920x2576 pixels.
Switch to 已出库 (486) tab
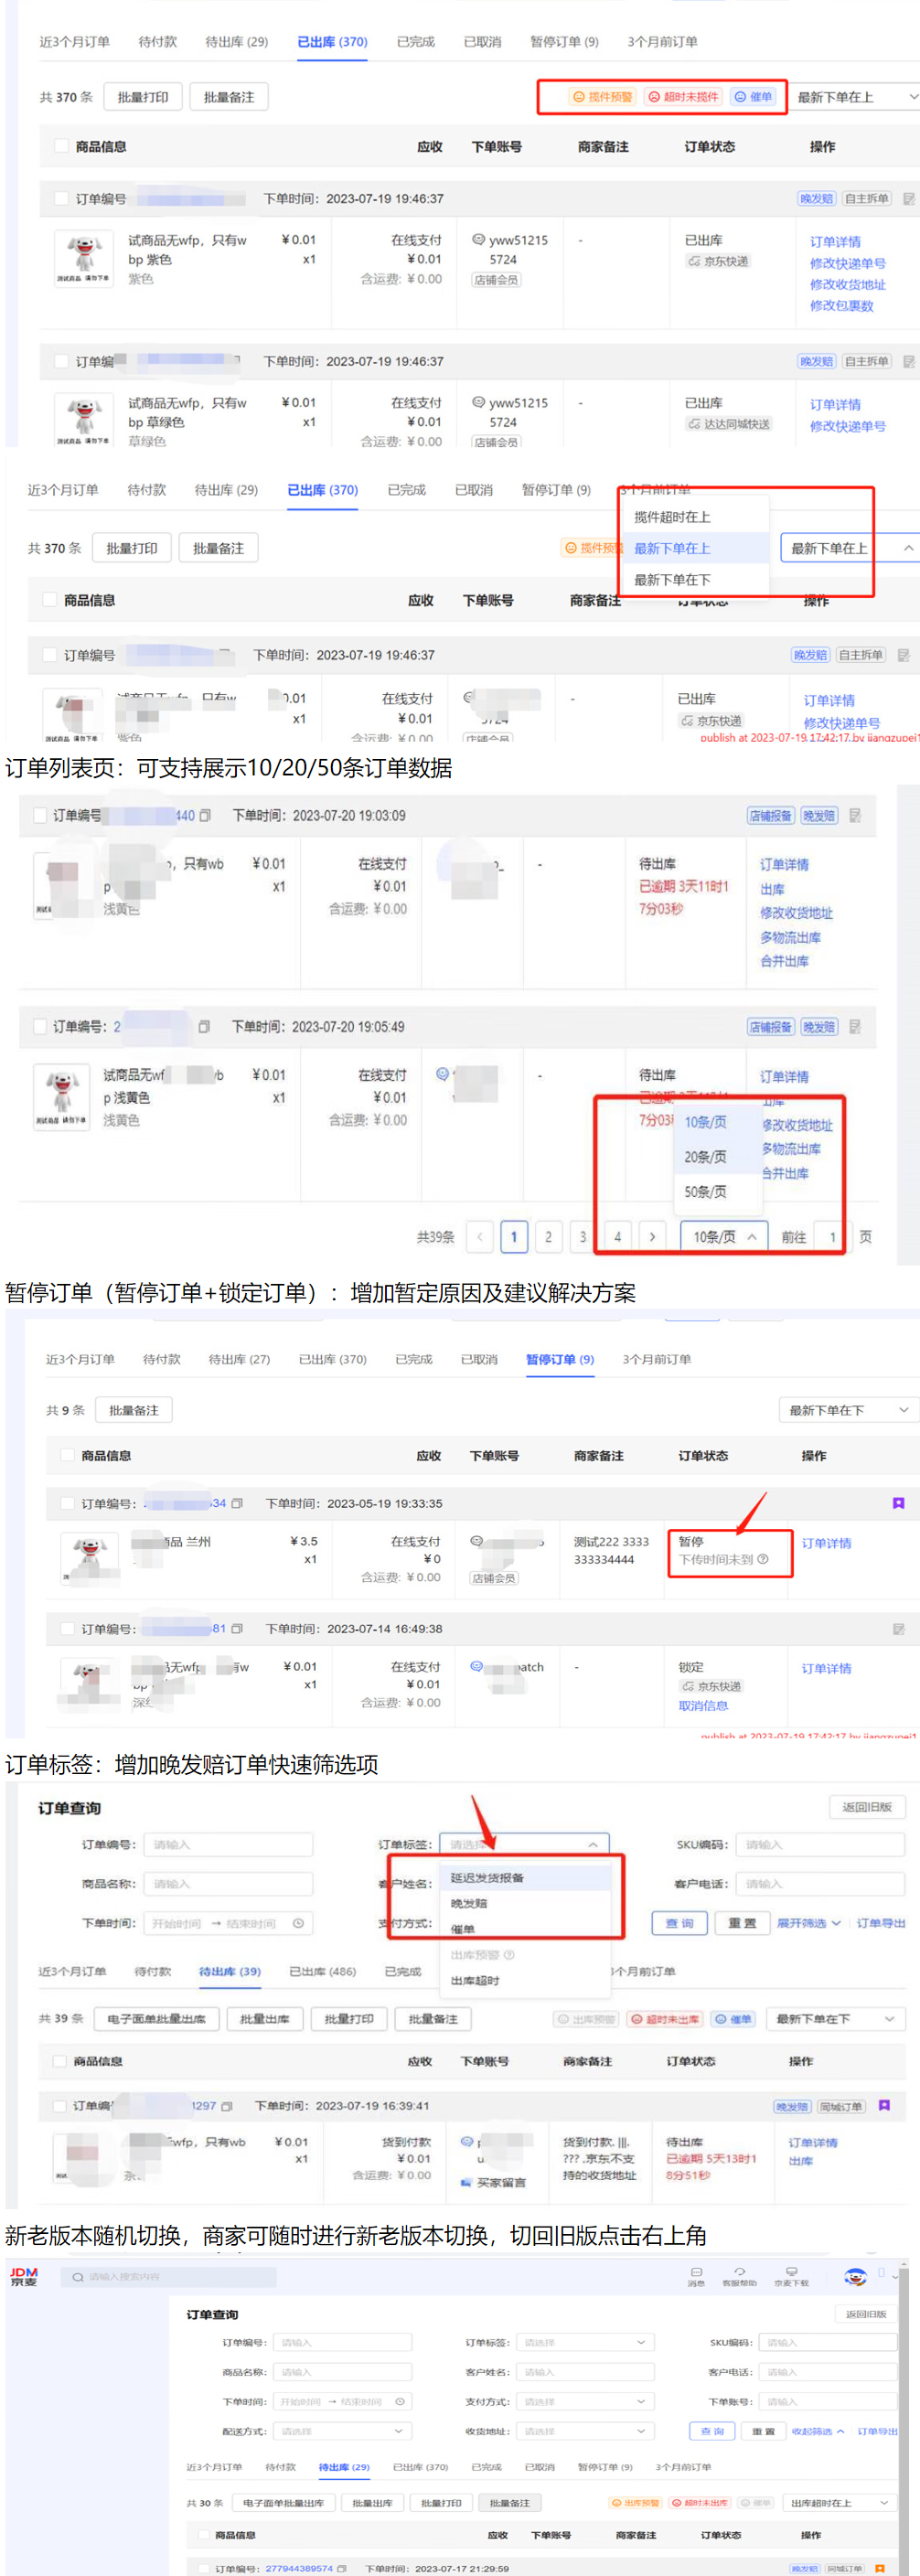322,1970
